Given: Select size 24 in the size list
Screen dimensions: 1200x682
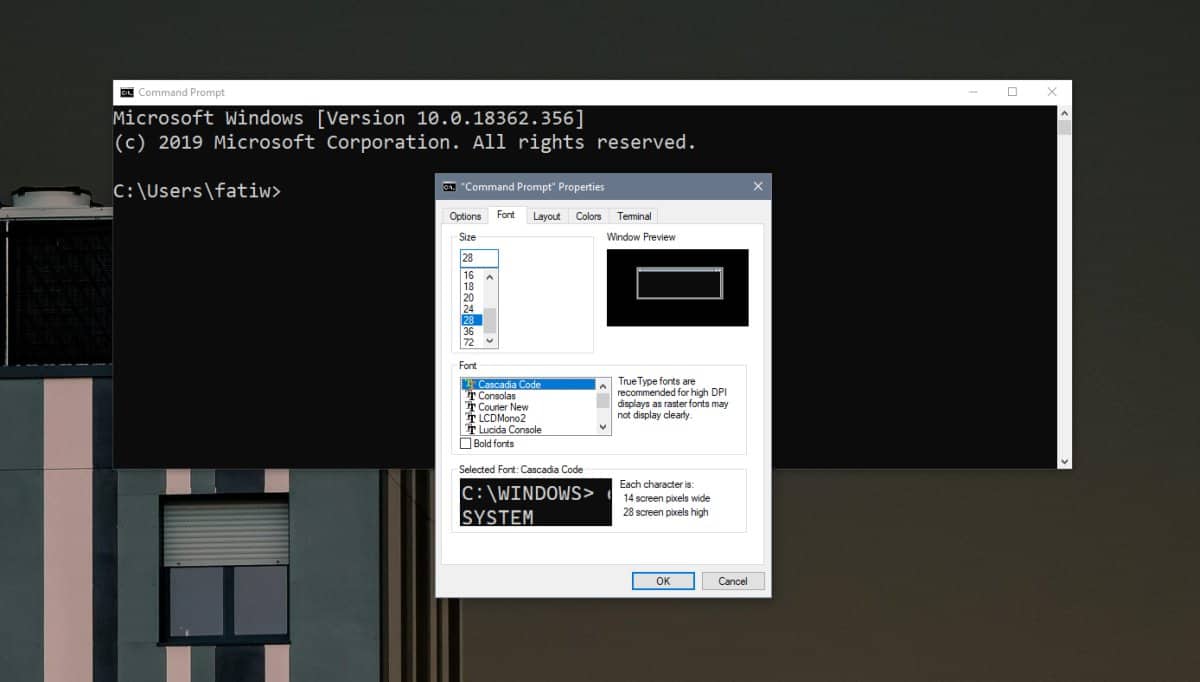Looking at the screenshot, I should point(472,309).
